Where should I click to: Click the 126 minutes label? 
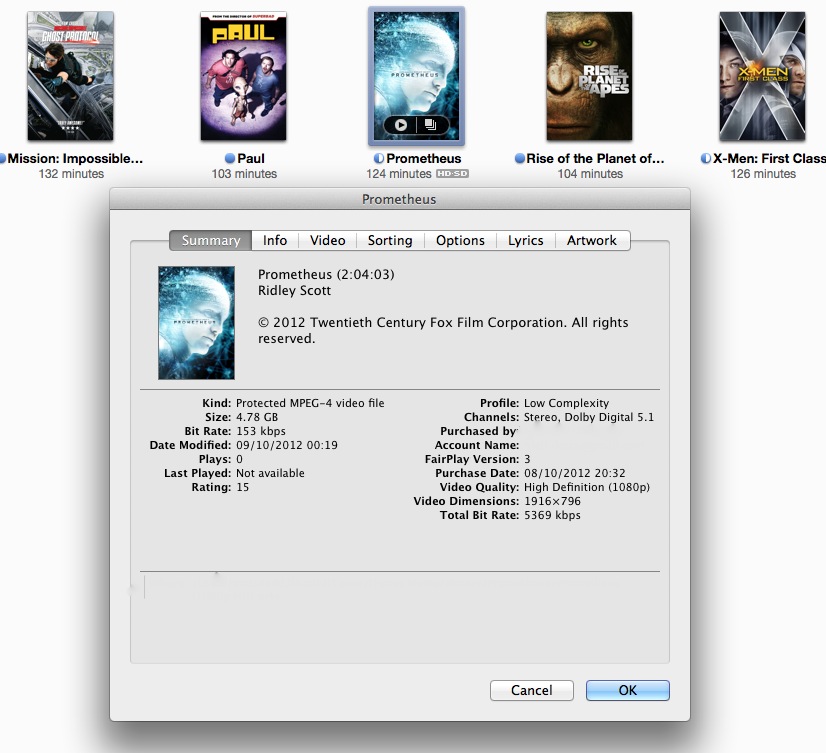pyautogui.click(x=763, y=173)
